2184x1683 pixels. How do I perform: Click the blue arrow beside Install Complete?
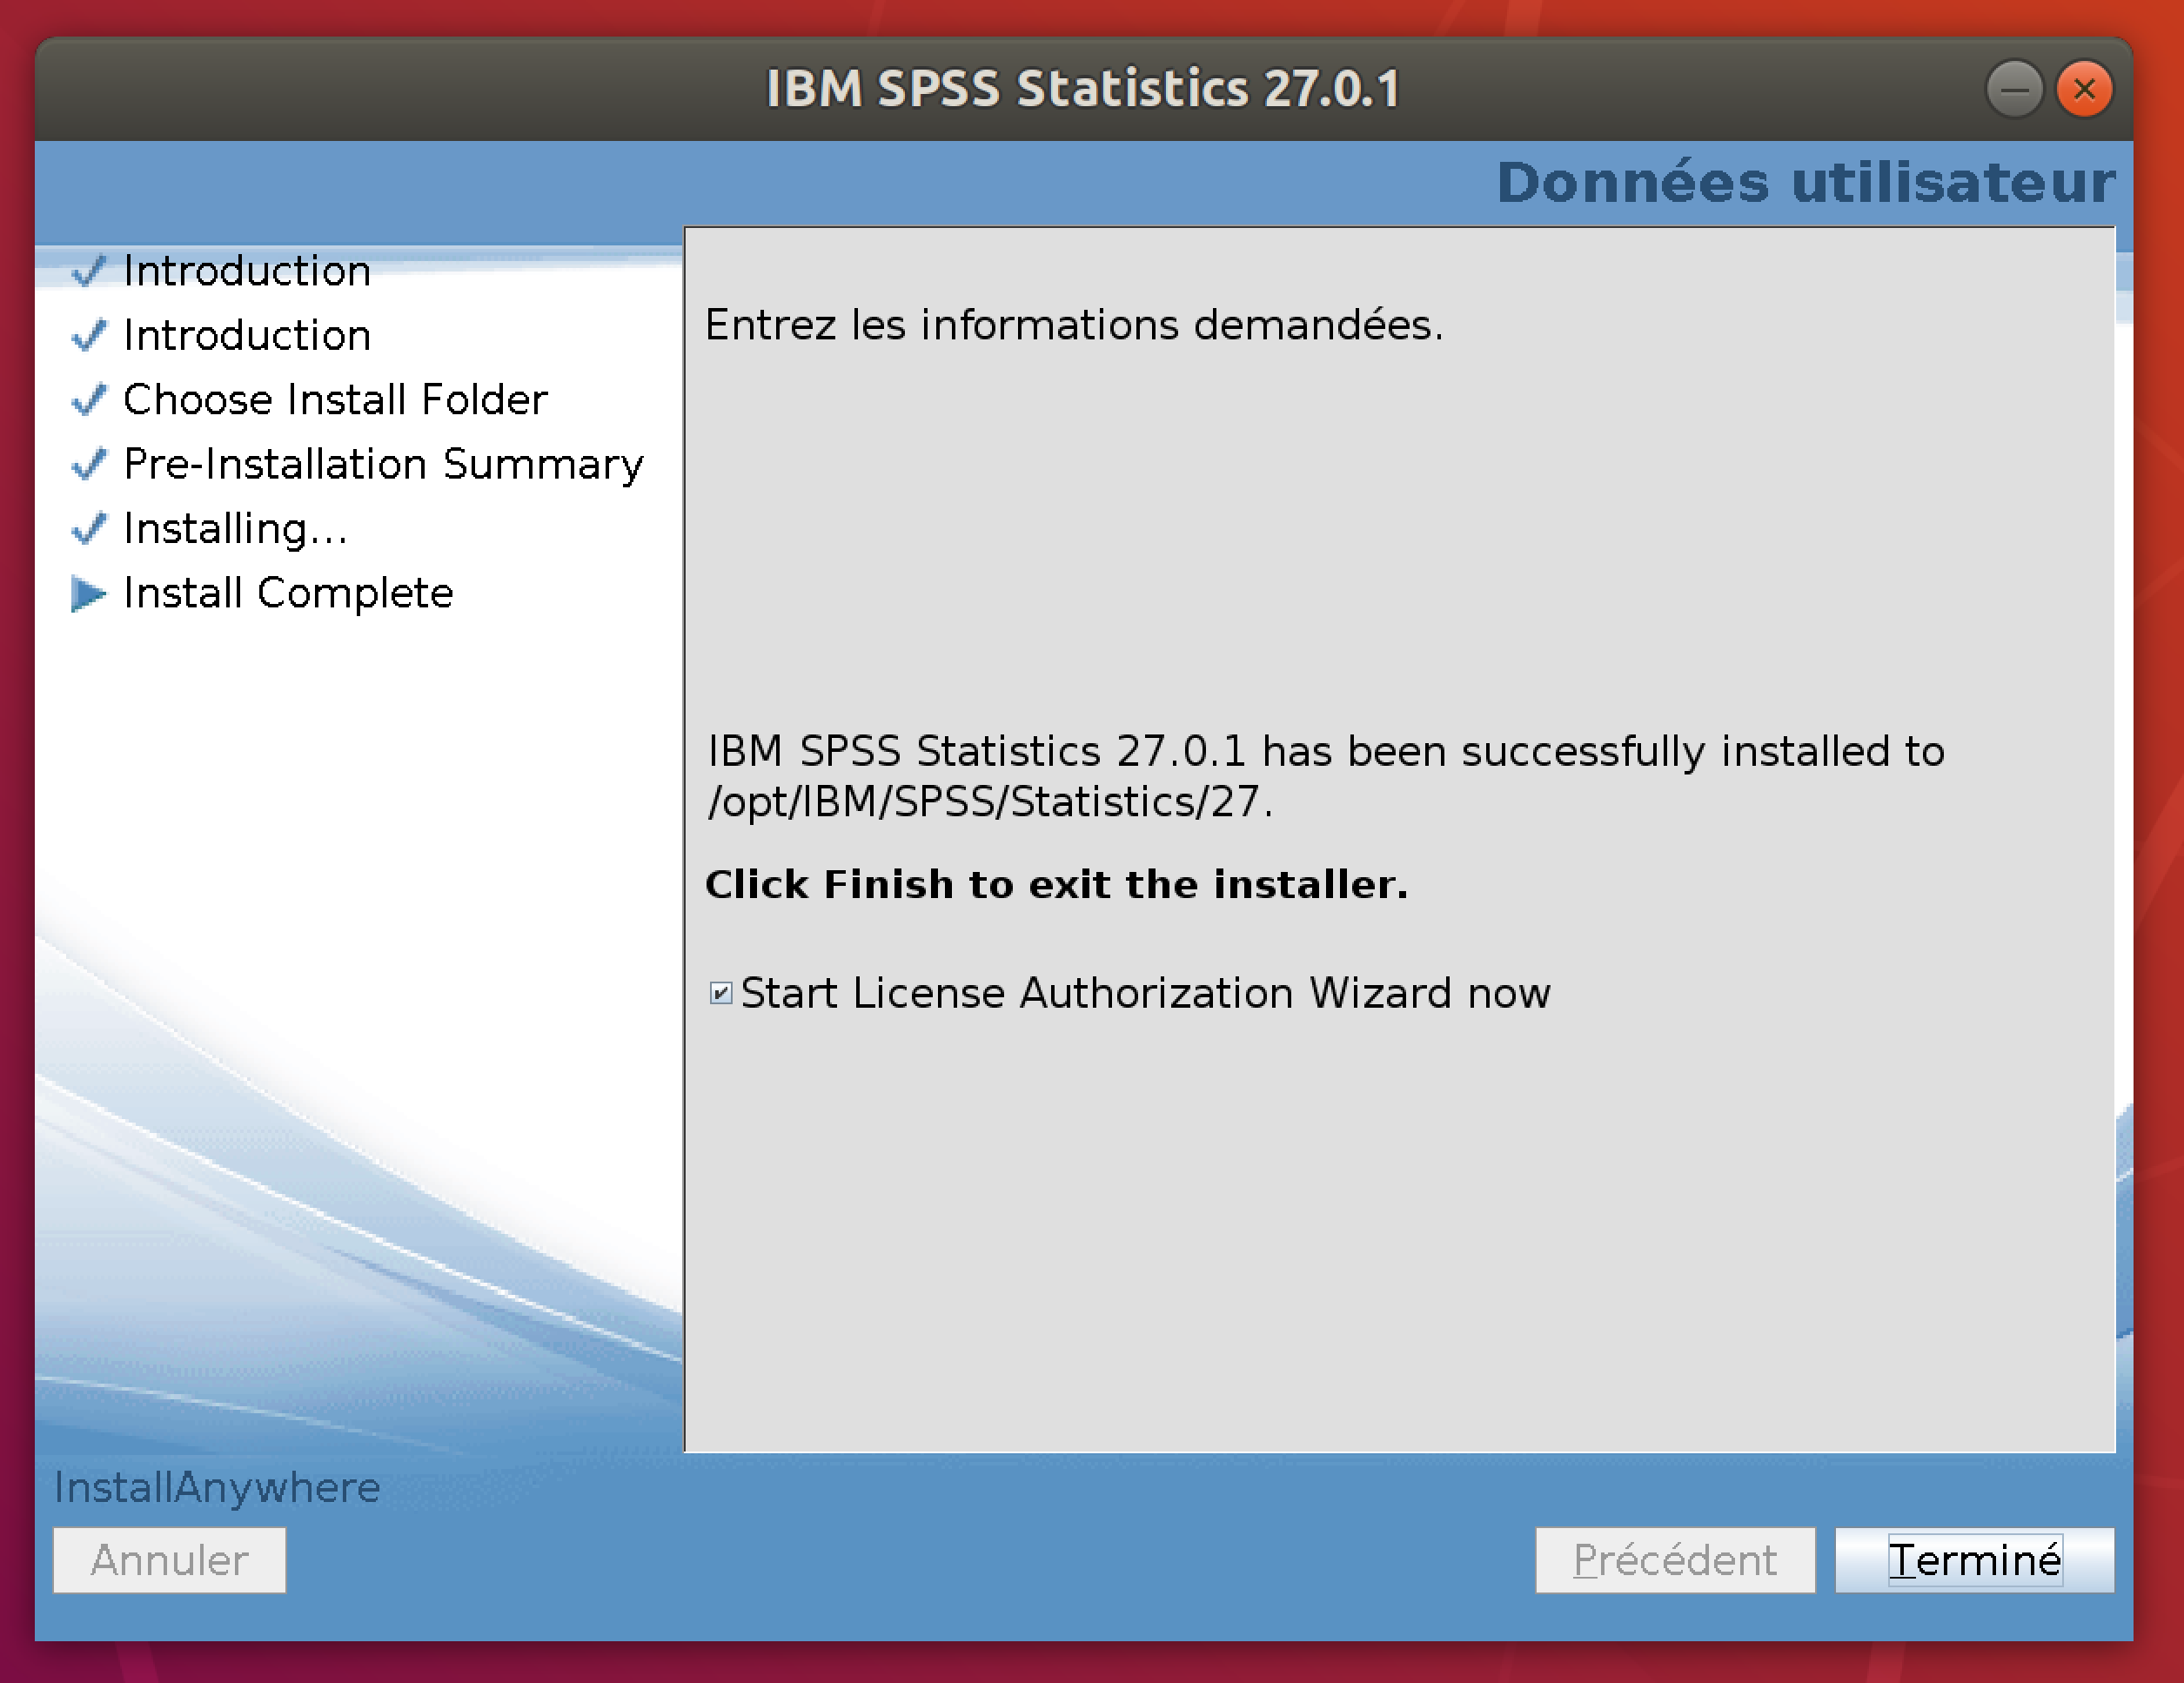[x=88, y=594]
